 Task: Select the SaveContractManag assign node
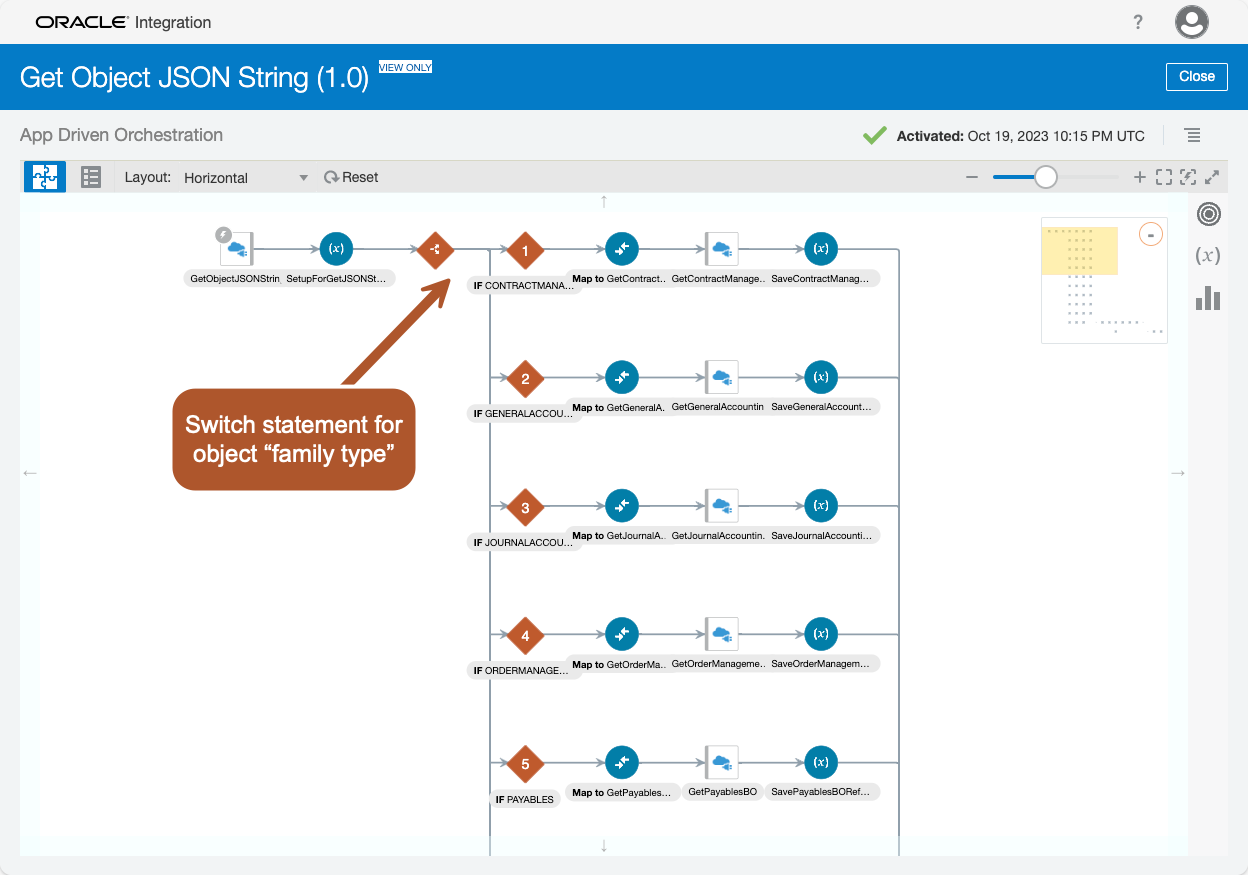click(820, 248)
